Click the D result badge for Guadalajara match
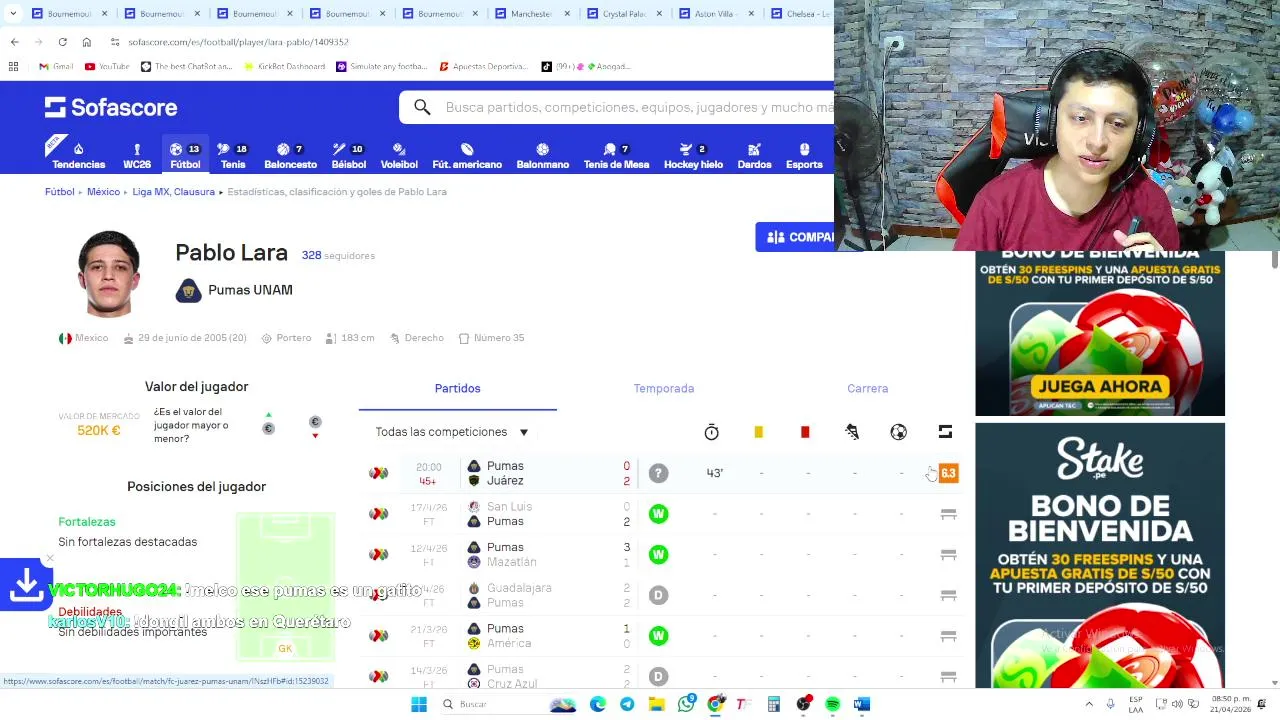1280x720 pixels. coord(658,595)
